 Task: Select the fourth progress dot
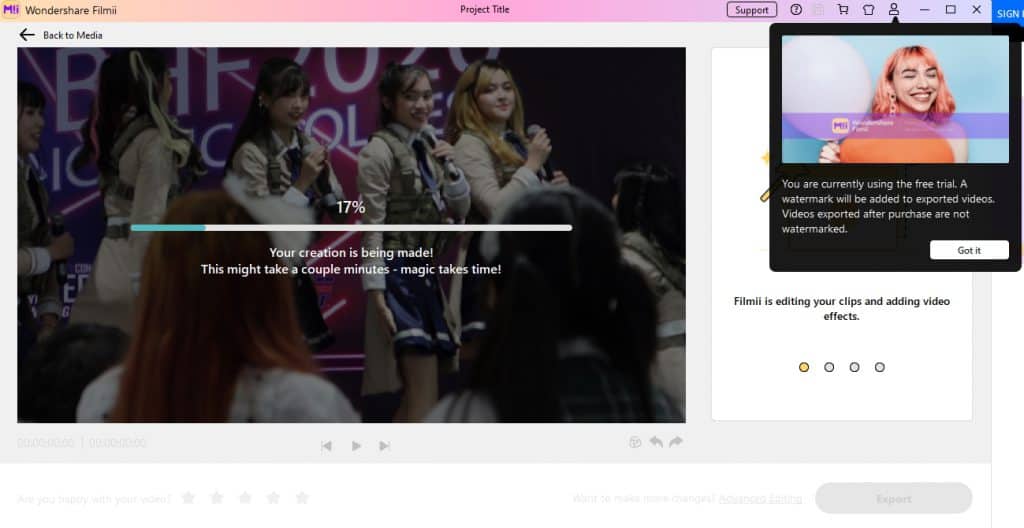coord(880,367)
